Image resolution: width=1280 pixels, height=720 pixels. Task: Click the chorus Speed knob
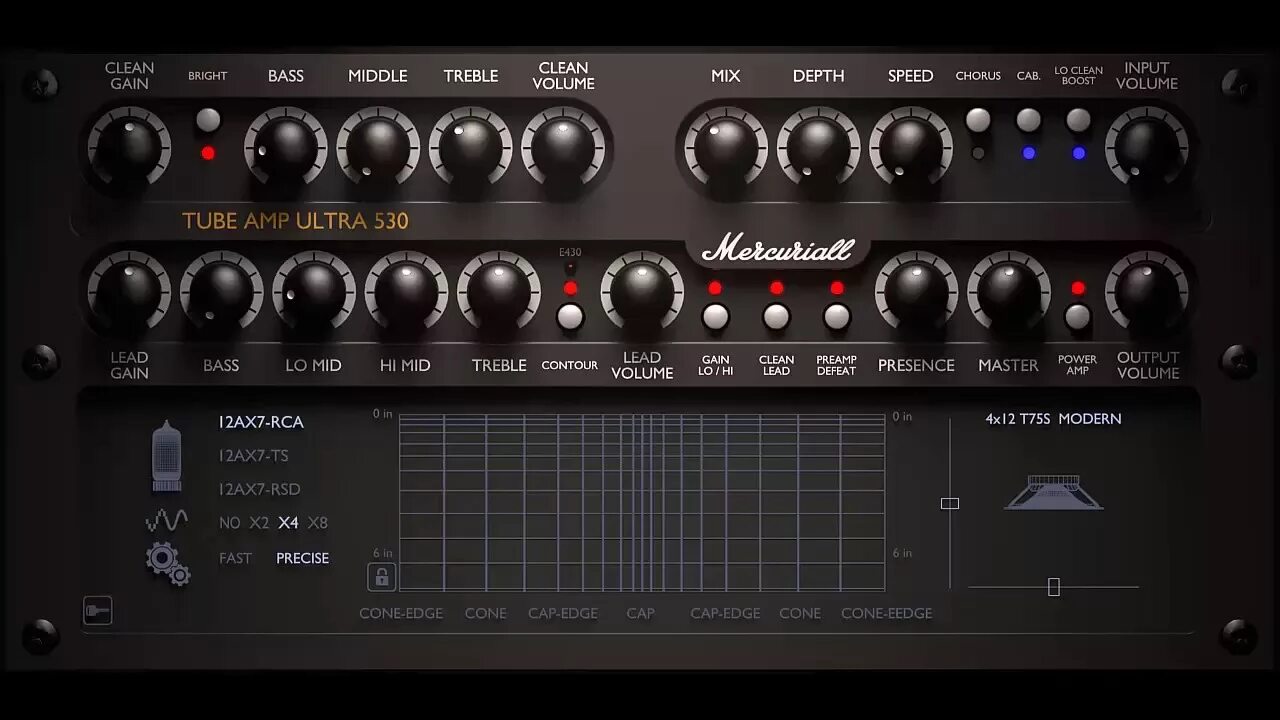[x=911, y=148]
